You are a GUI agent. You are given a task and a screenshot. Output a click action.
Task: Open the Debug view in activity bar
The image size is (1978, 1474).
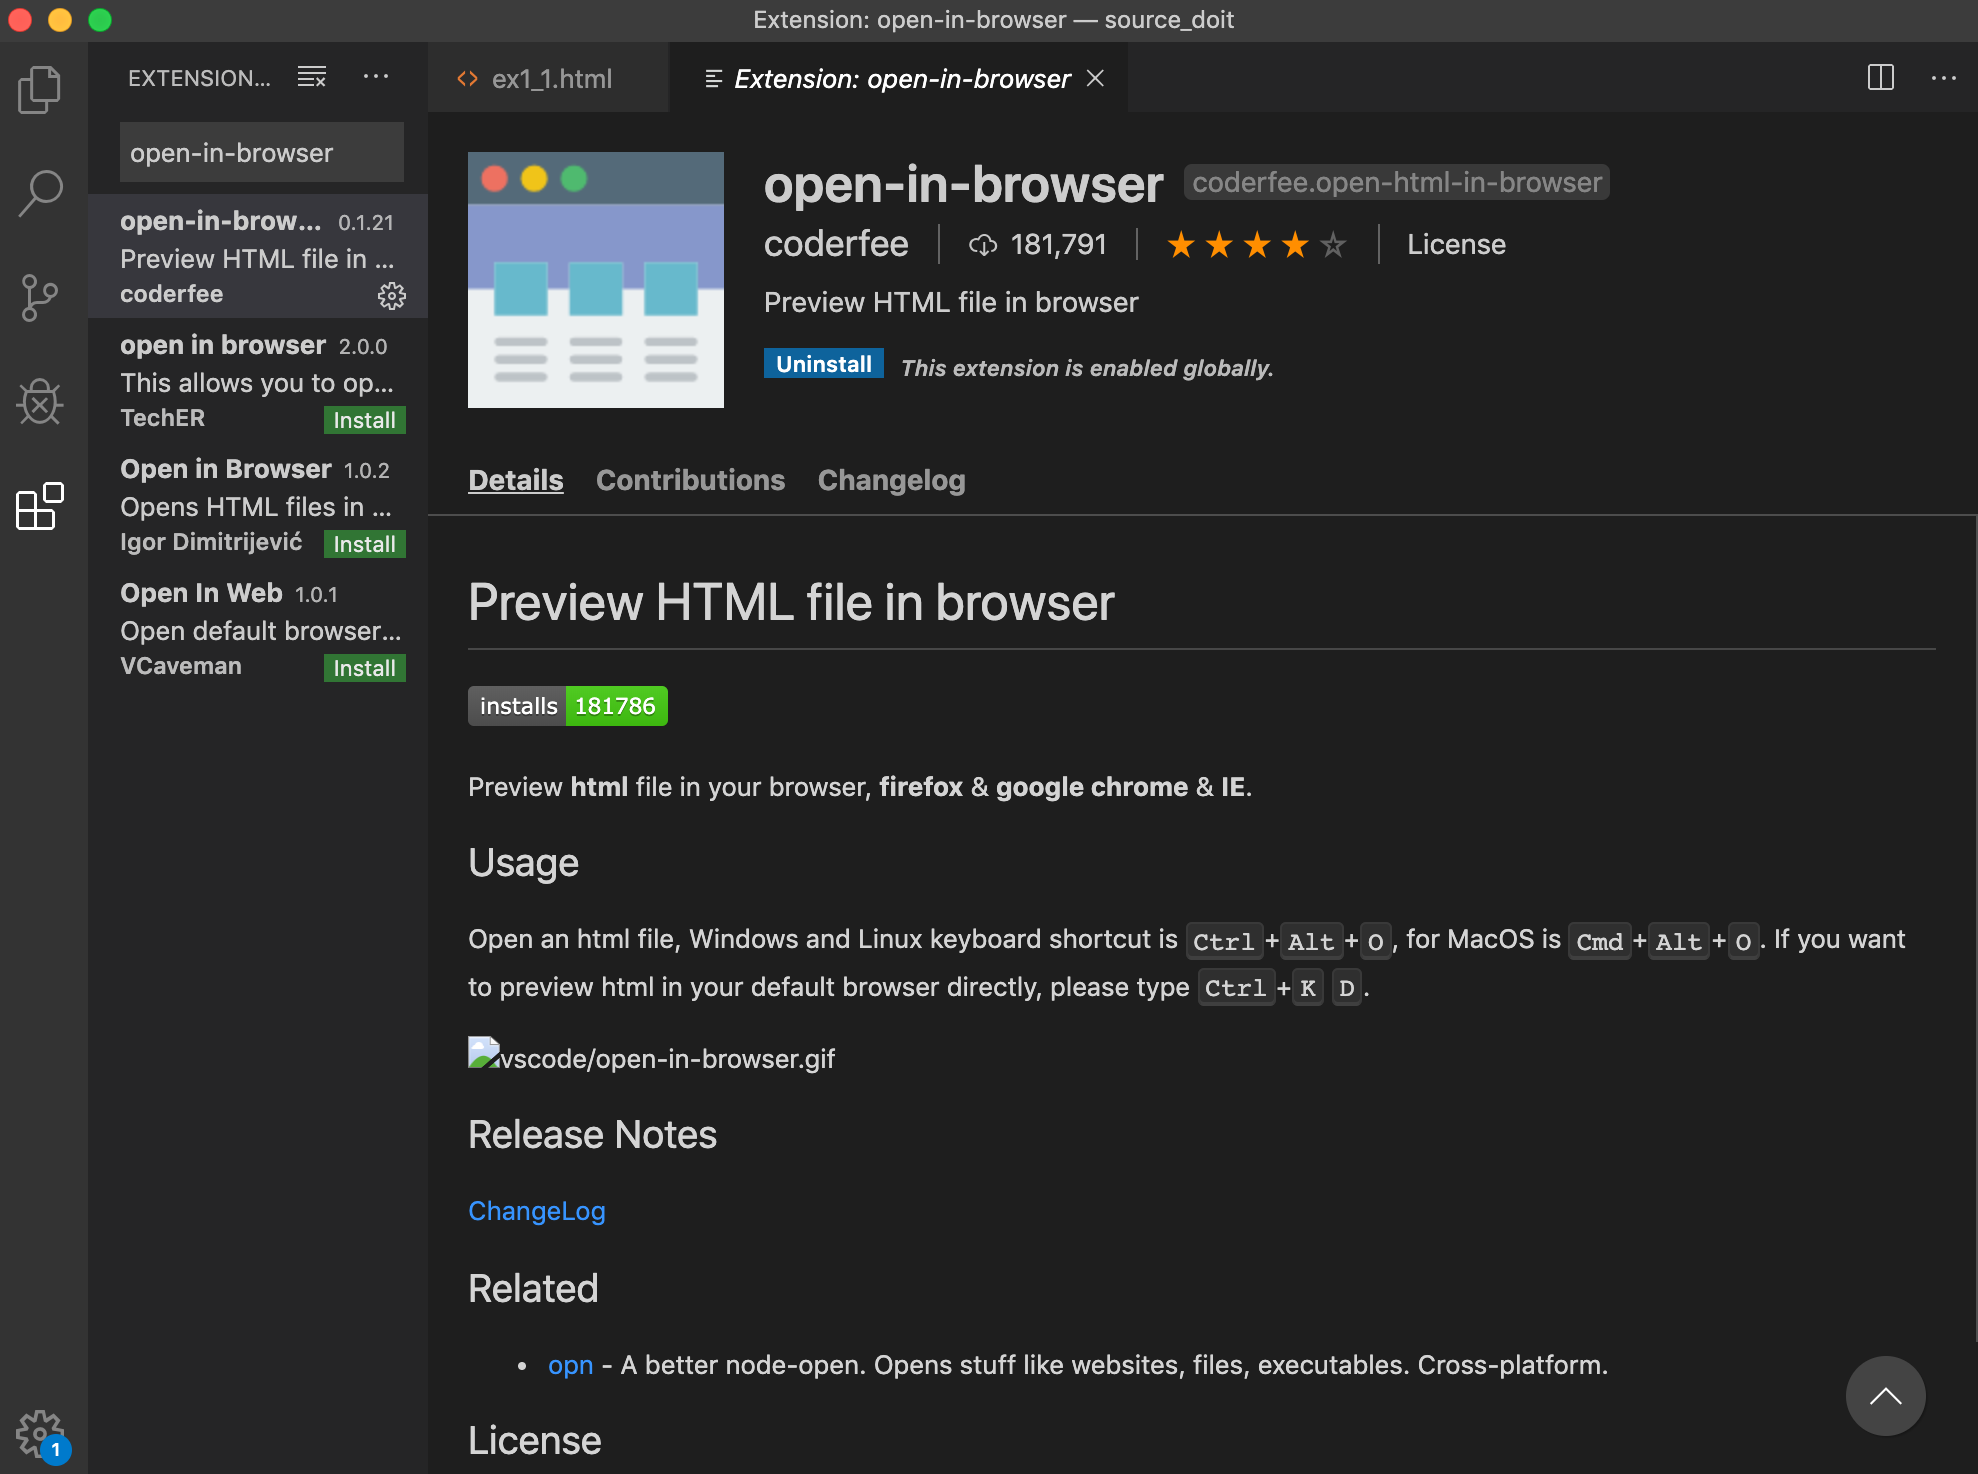(x=40, y=402)
